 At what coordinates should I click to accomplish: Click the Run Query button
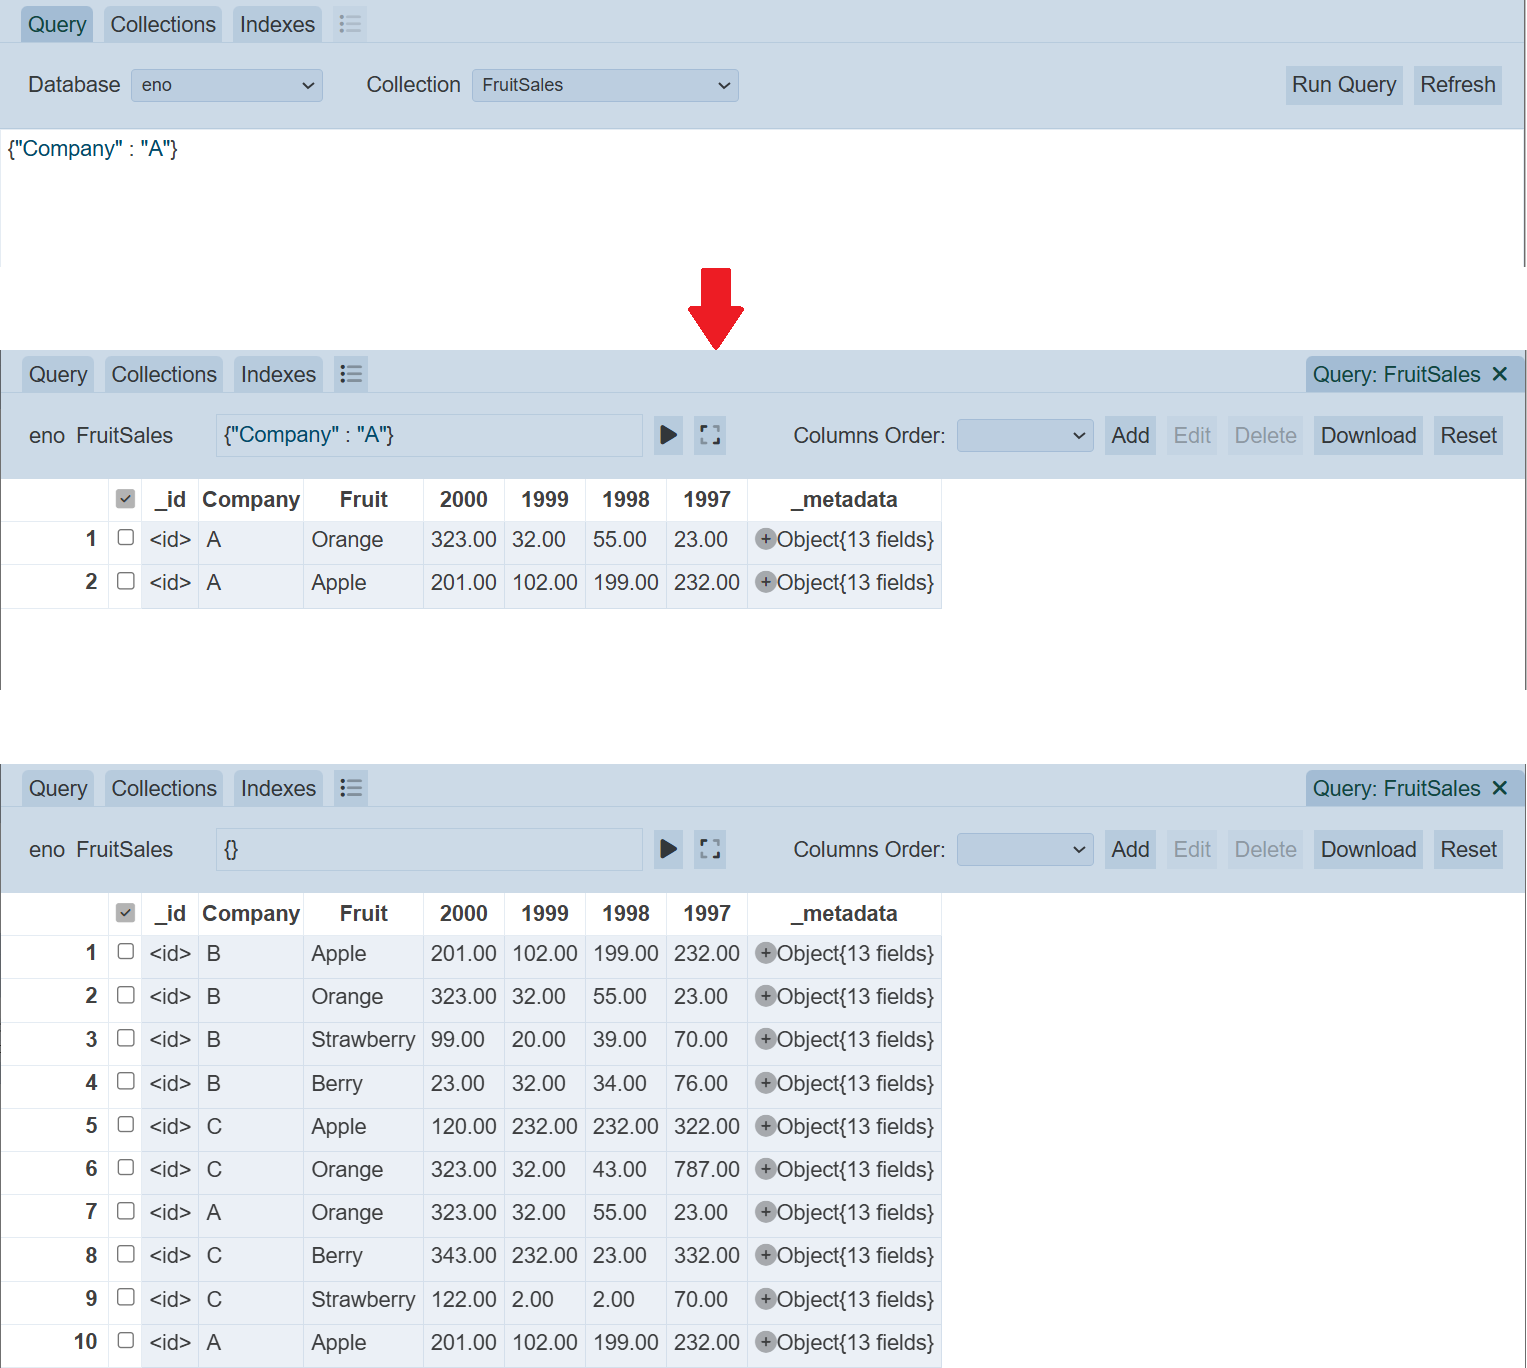point(1343,85)
